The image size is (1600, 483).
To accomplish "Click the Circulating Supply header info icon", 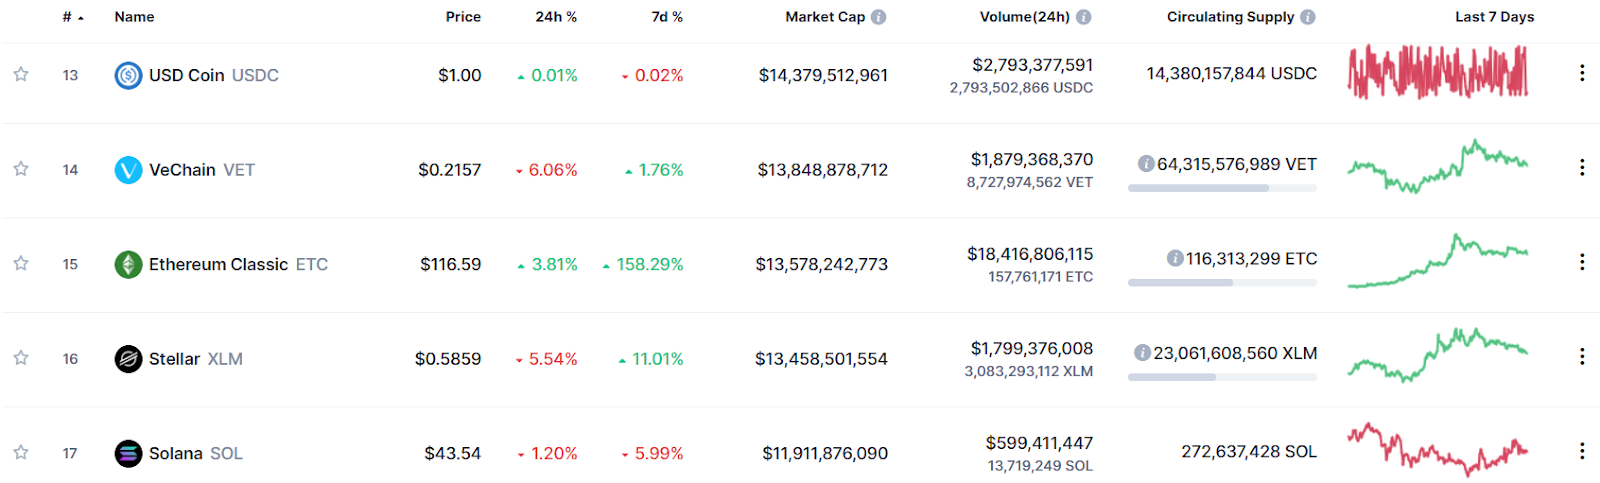I will click(x=1307, y=17).
